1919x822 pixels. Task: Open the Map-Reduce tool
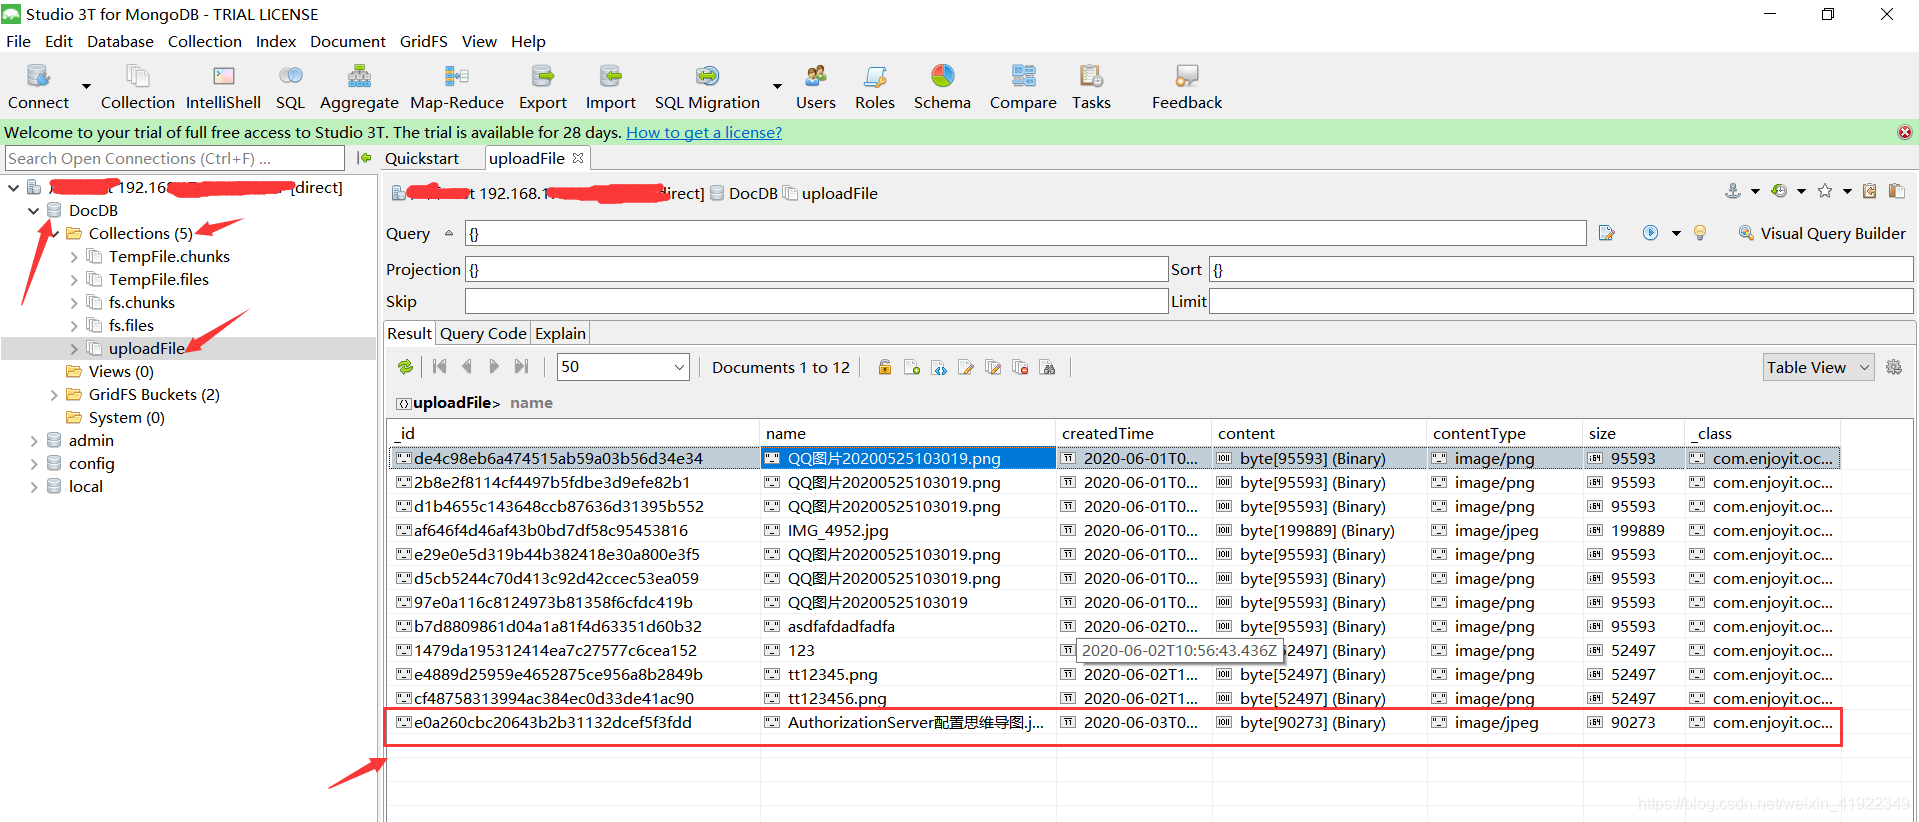click(x=457, y=87)
